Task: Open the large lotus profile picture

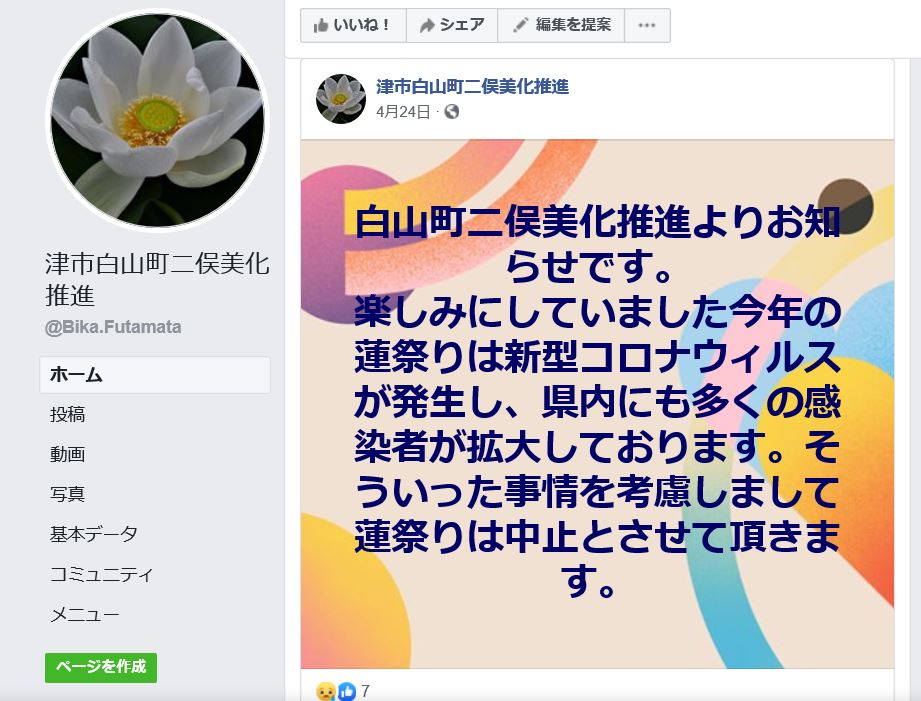Action: pos(157,120)
